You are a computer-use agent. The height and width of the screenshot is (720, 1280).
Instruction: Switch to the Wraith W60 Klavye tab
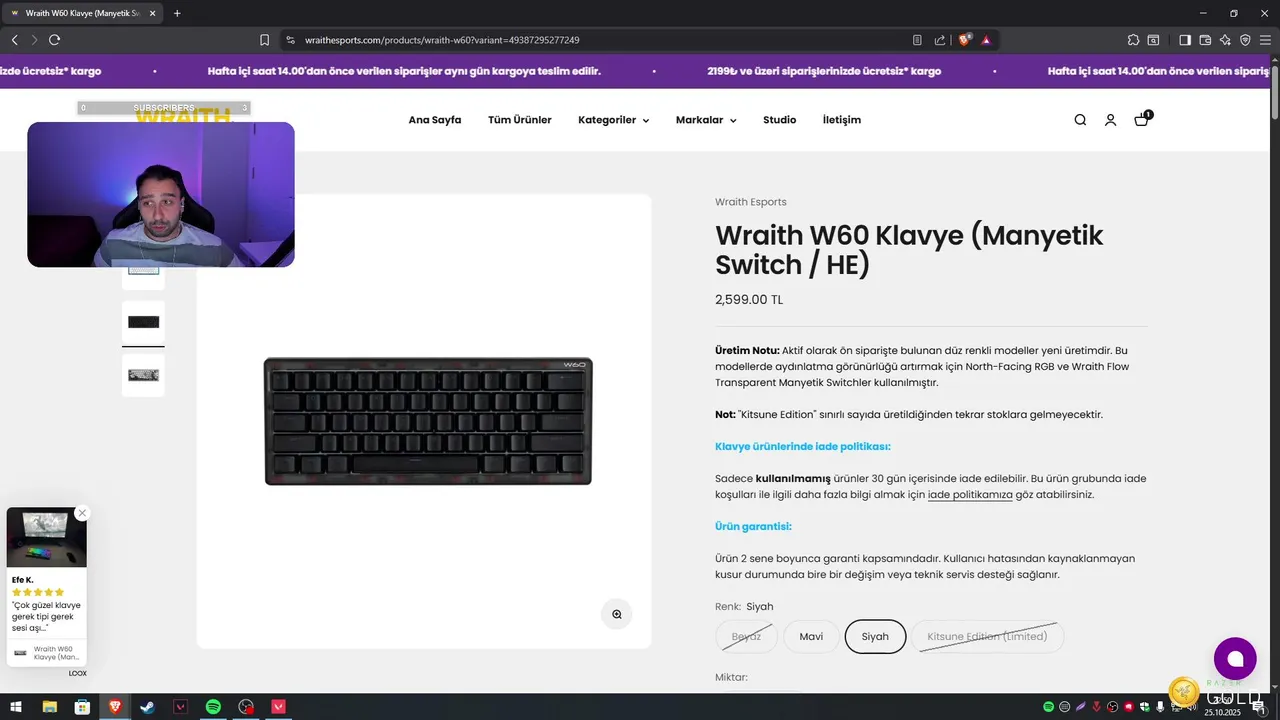click(x=82, y=13)
